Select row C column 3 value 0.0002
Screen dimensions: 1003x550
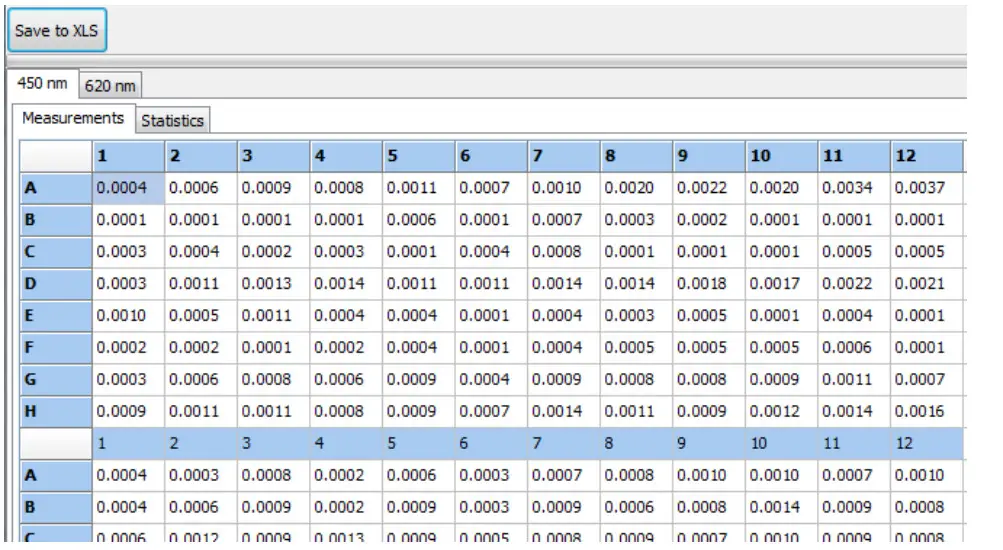coord(273,252)
